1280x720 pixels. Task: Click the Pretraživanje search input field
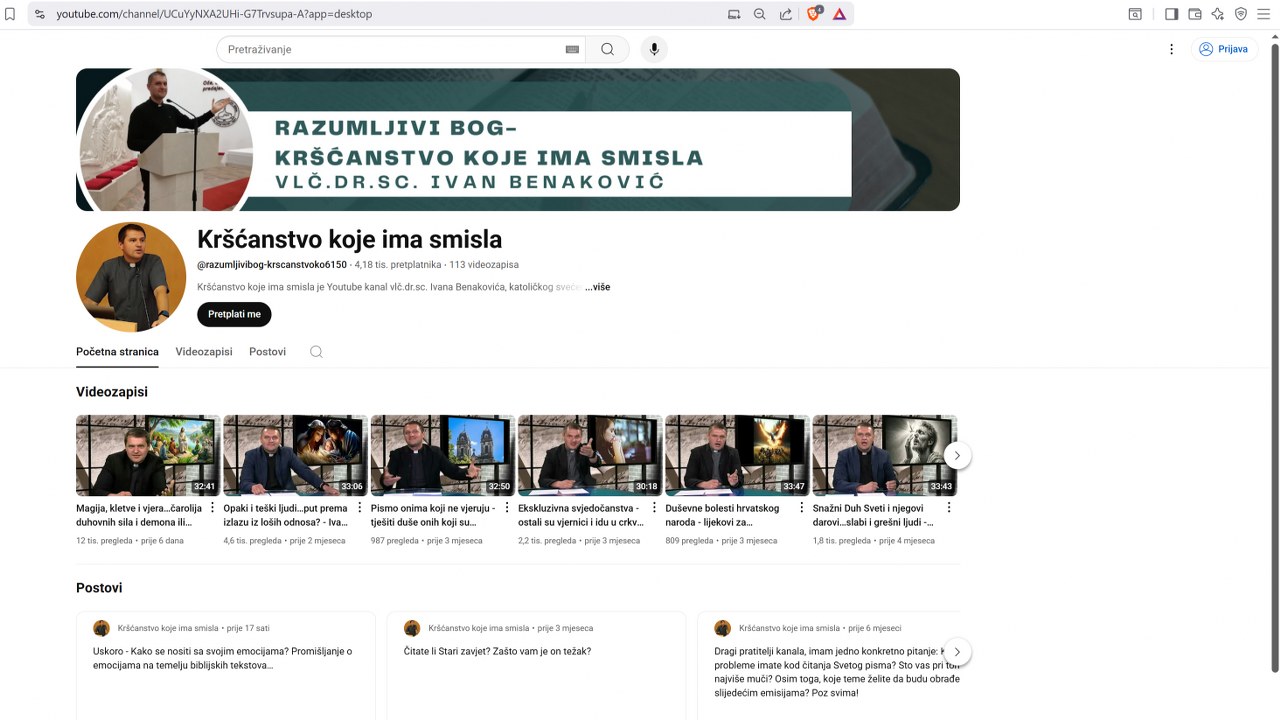(x=390, y=49)
